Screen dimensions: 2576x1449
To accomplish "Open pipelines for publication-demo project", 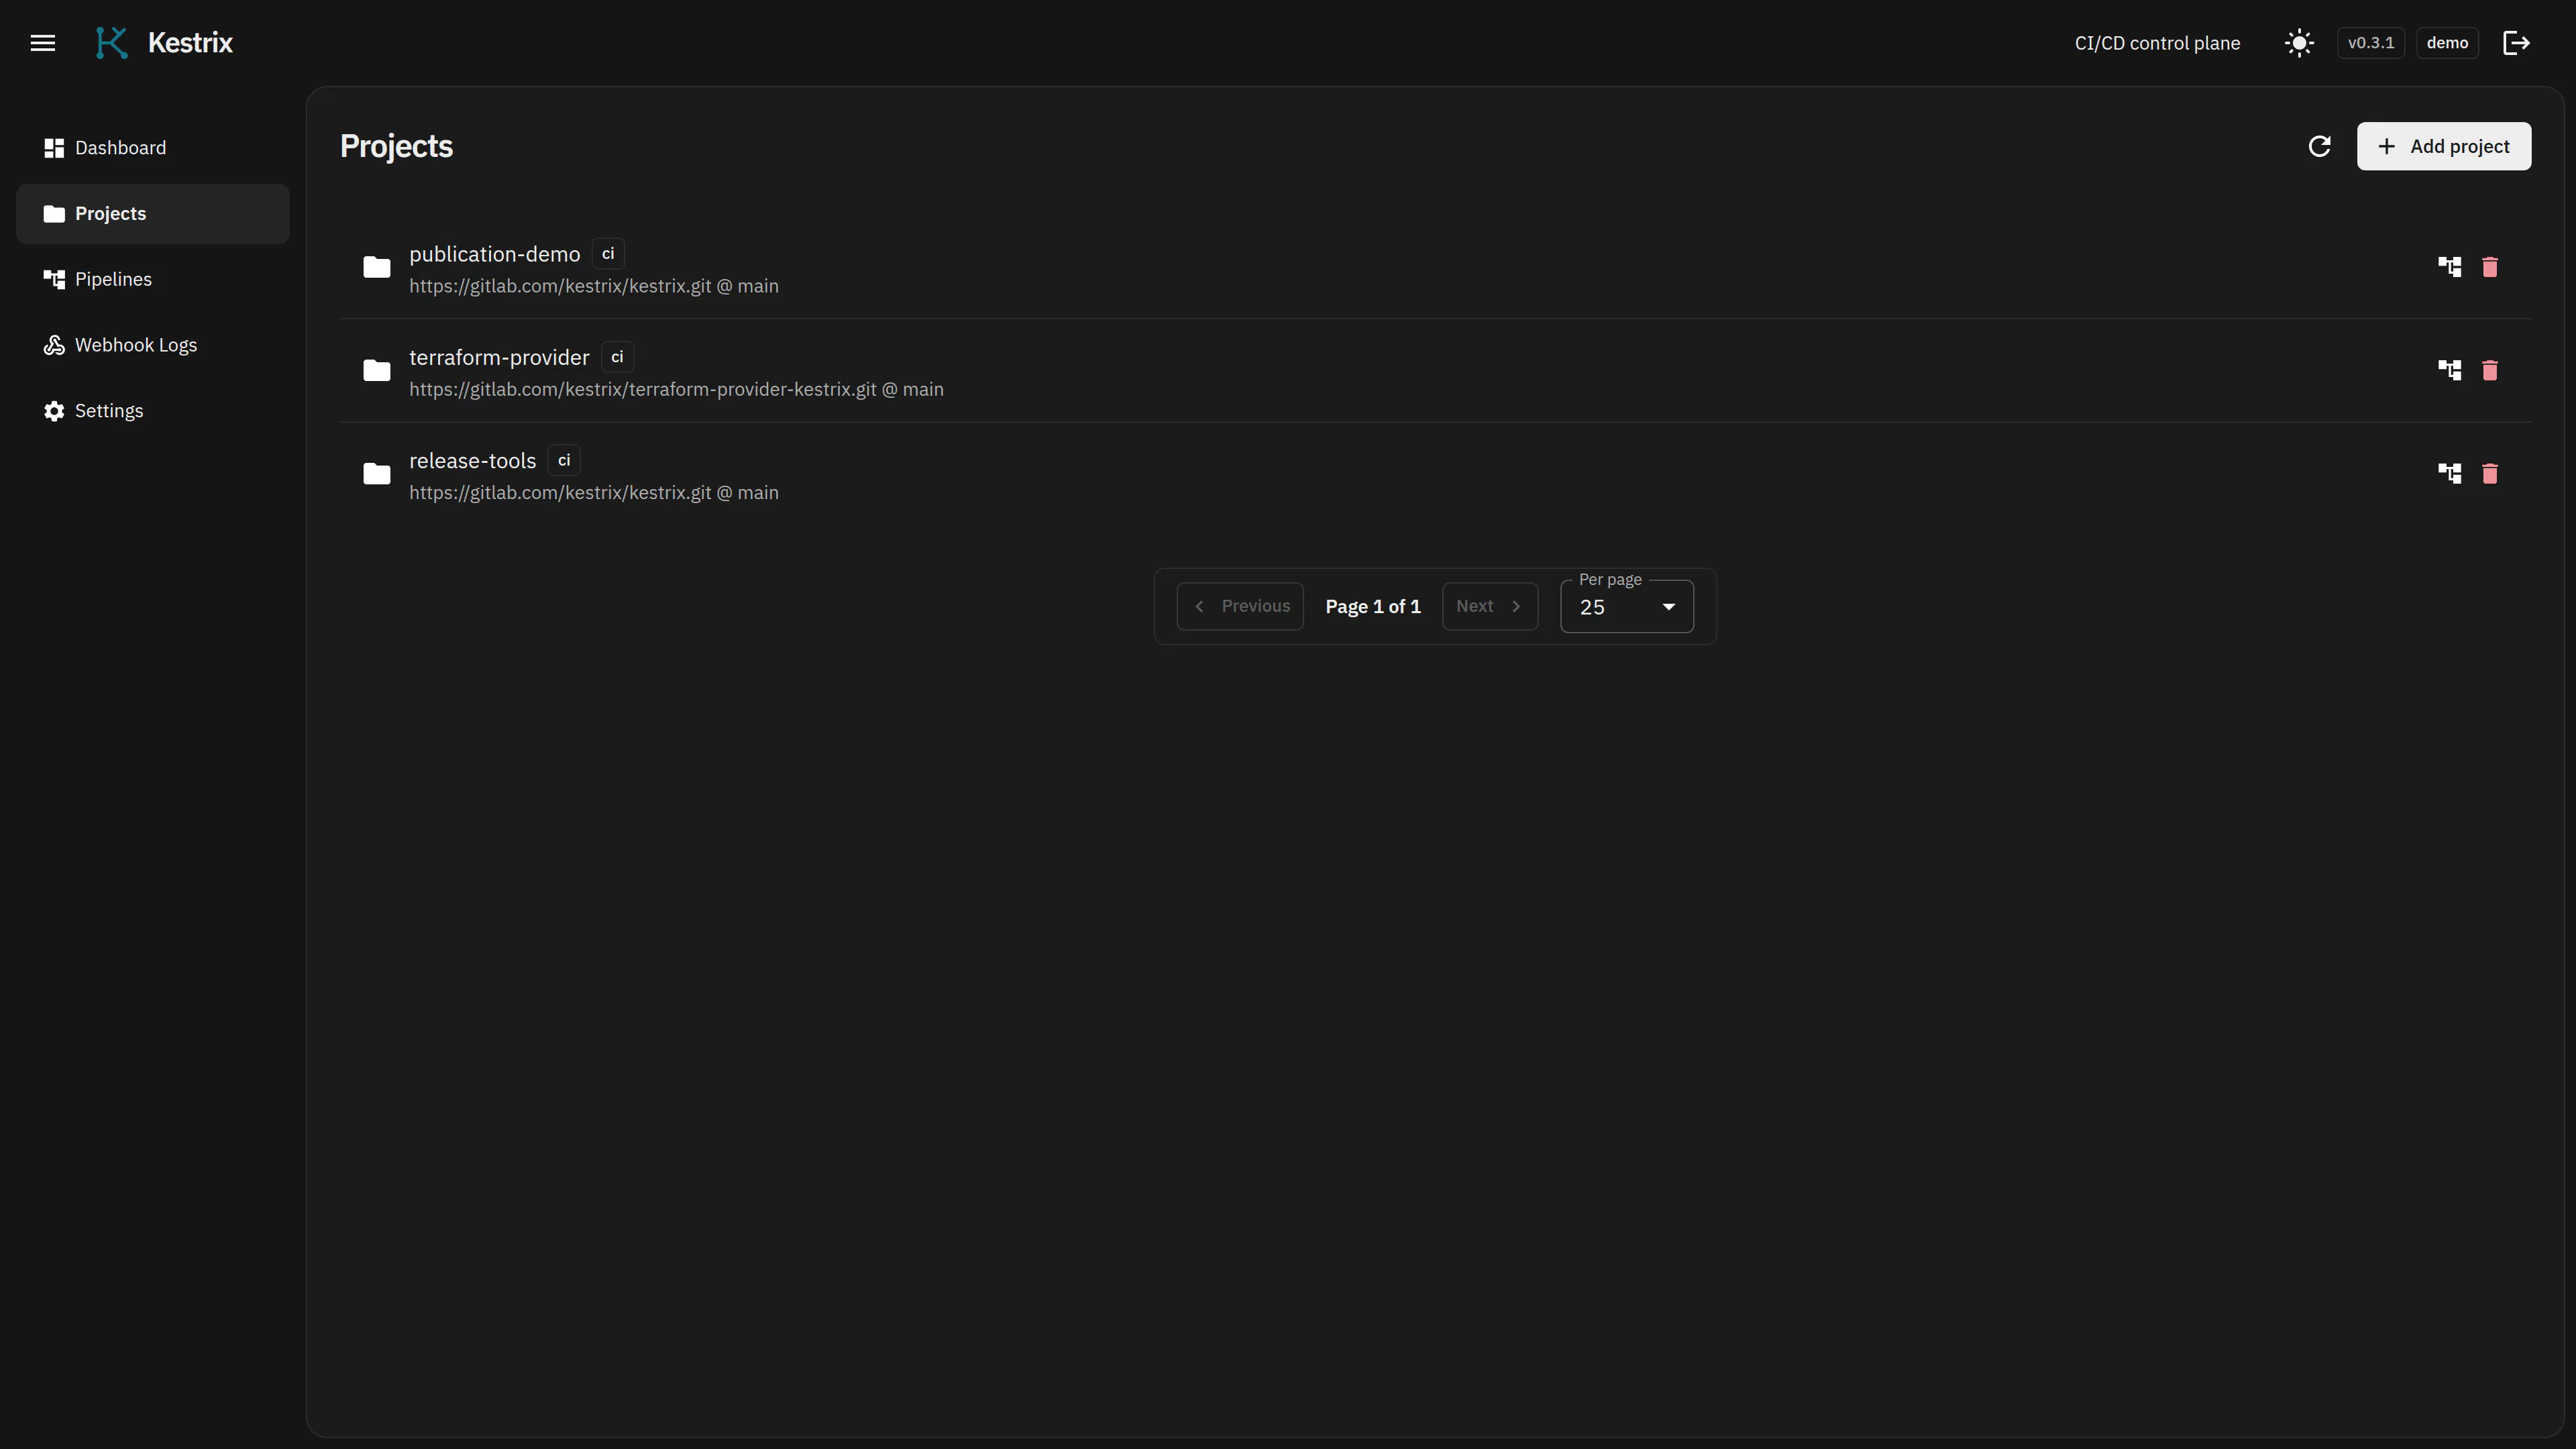I will (2450, 267).
